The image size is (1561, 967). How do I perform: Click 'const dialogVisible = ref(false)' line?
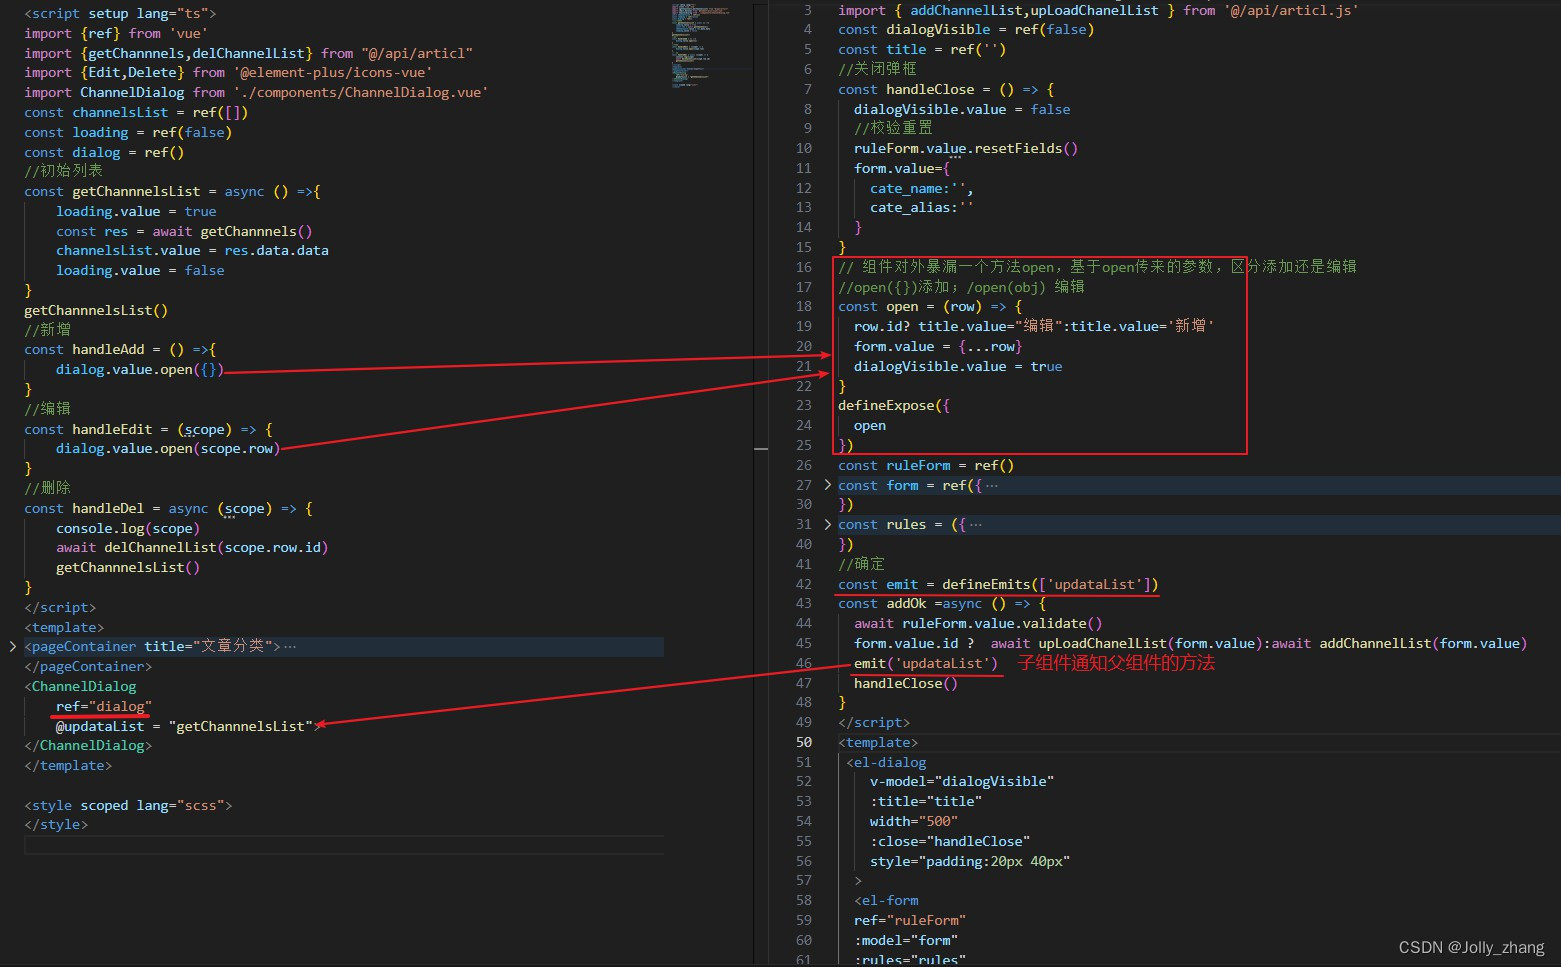[966, 30]
